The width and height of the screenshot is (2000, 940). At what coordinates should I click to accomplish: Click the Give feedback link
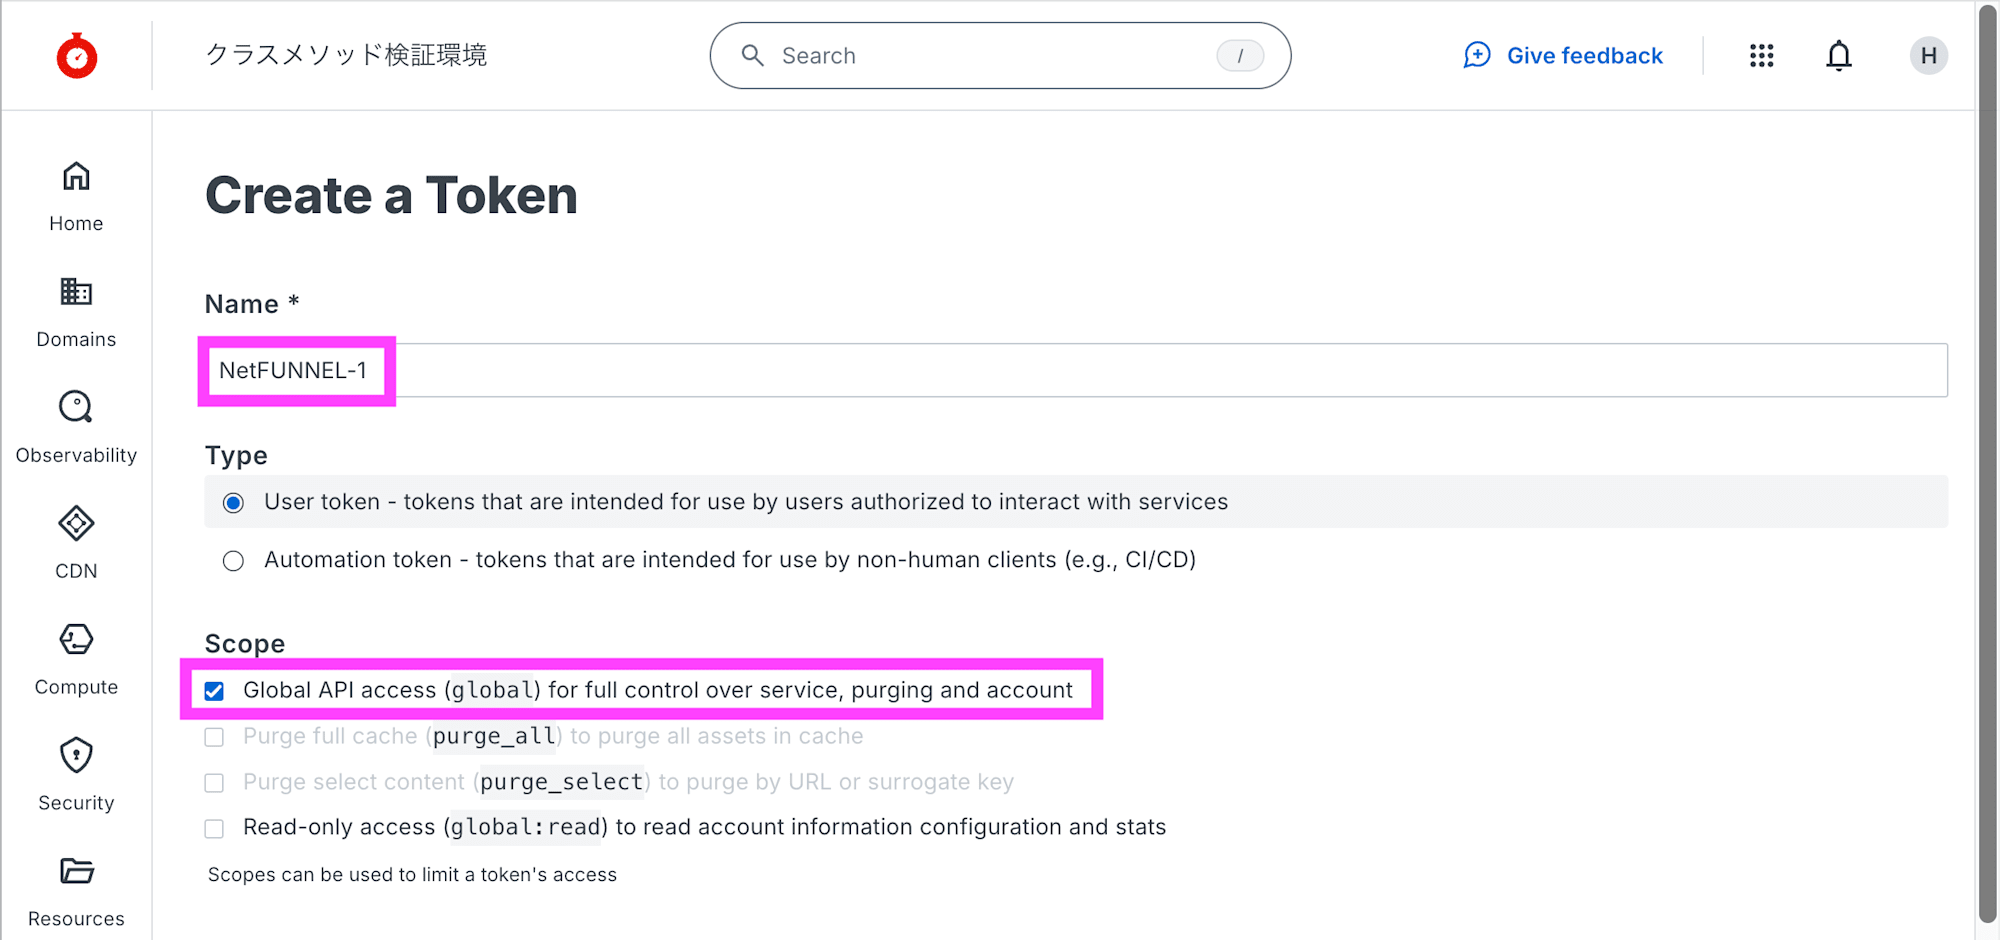click(1563, 56)
